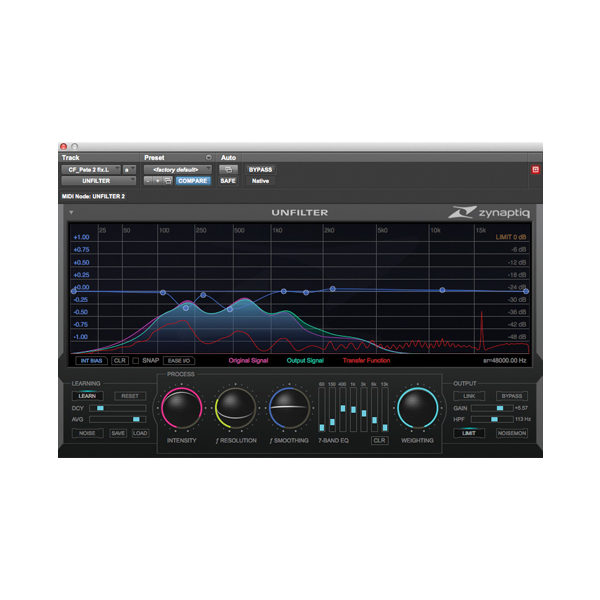
Task: Adjust the DCY slider
Action: pyautogui.click(x=117, y=408)
